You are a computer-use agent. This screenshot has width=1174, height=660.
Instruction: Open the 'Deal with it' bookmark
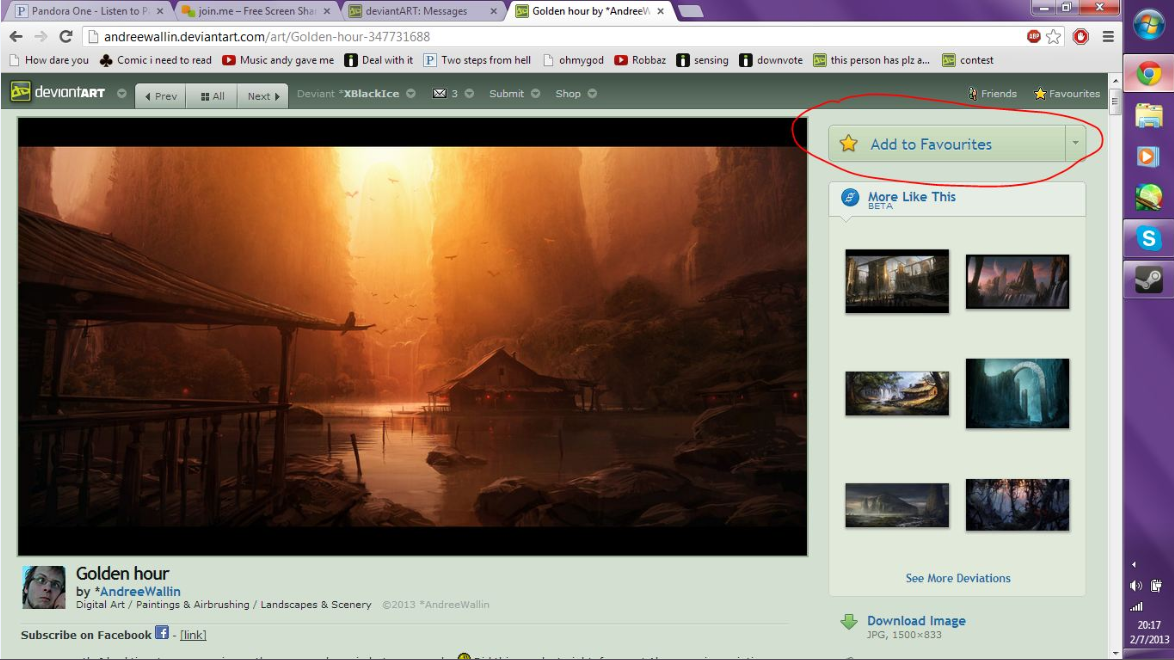pyautogui.click(x=379, y=60)
